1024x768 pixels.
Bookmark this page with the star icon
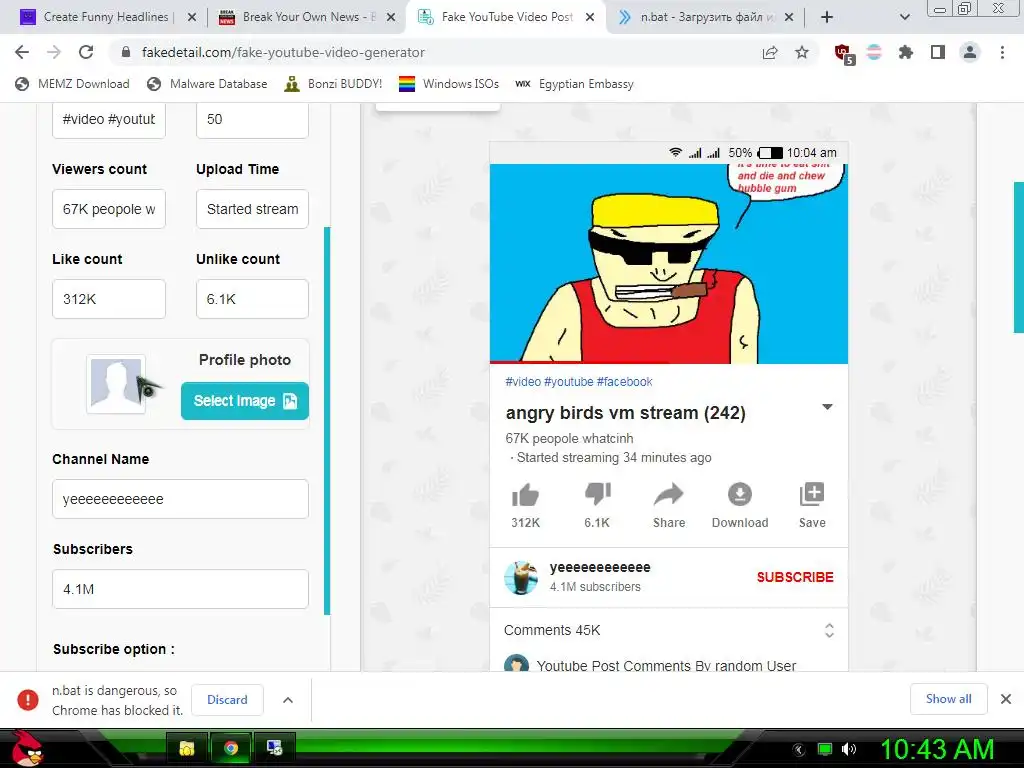[x=802, y=52]
